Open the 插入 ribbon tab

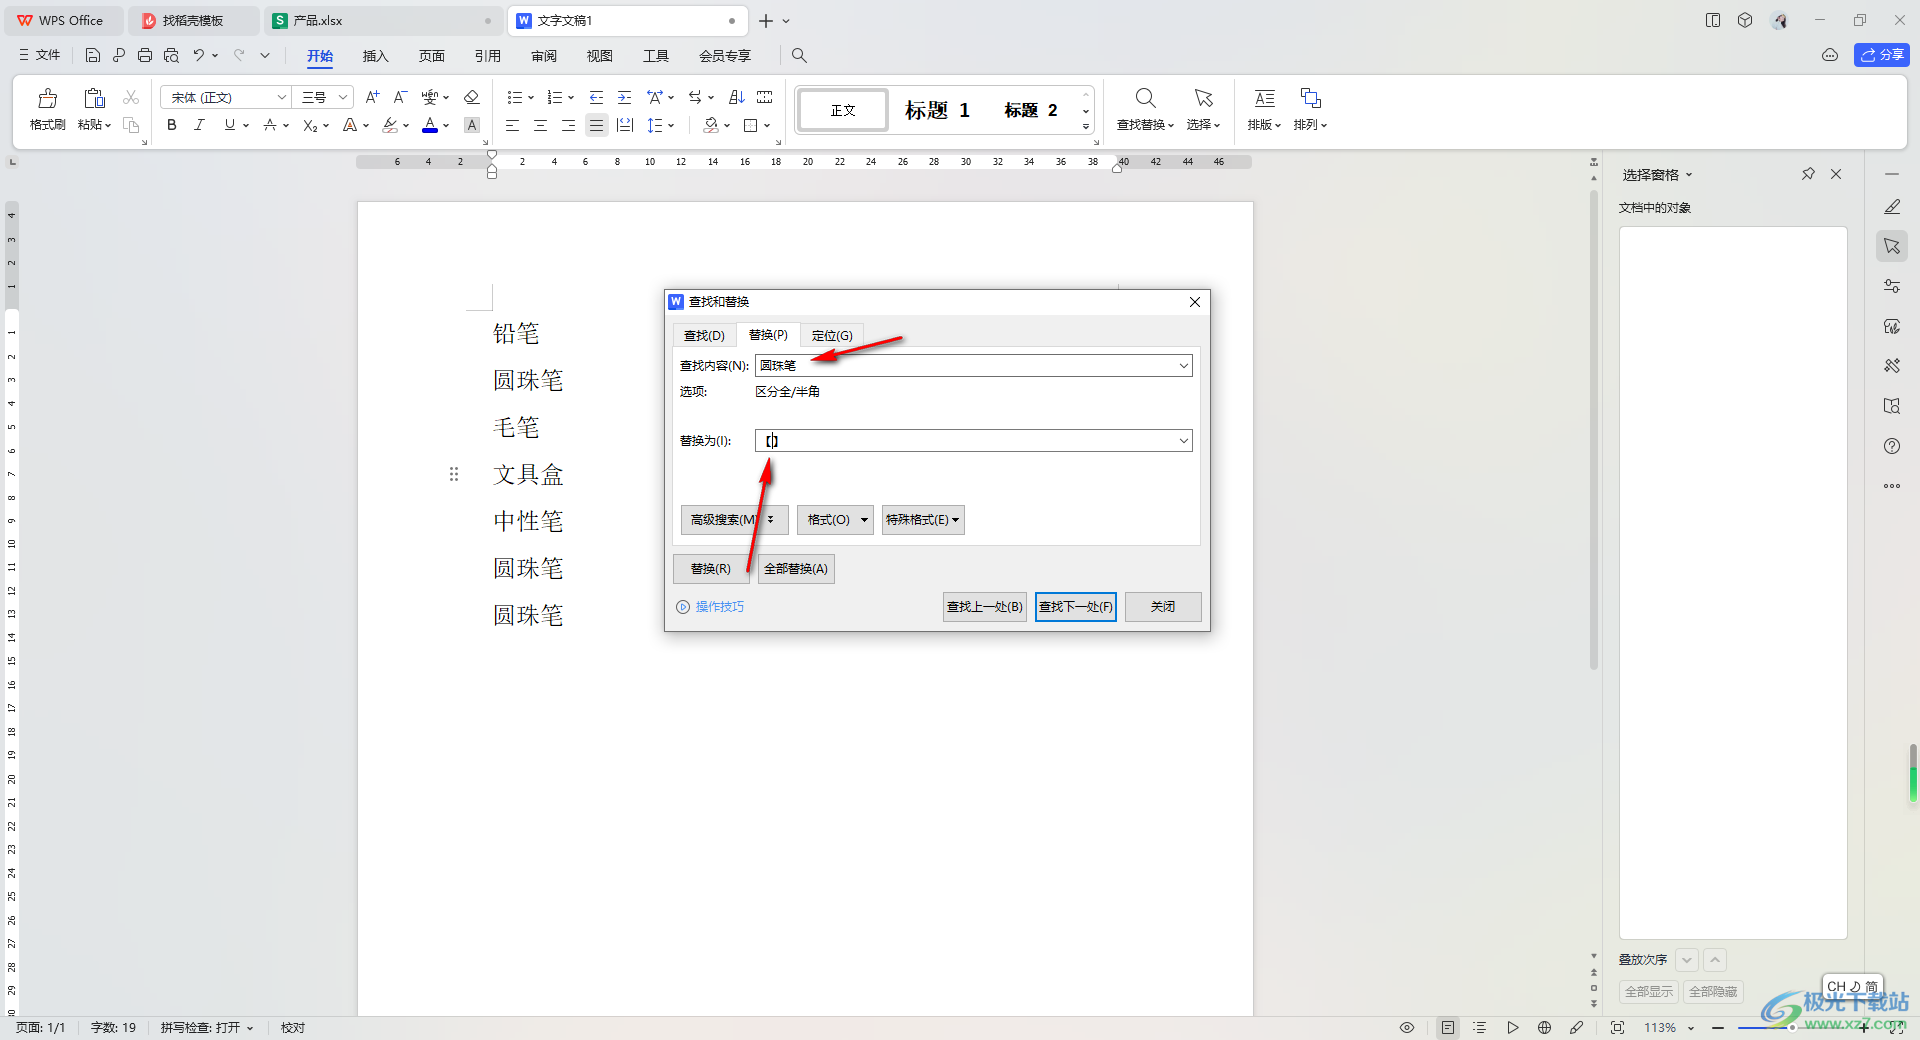[375, 56]
